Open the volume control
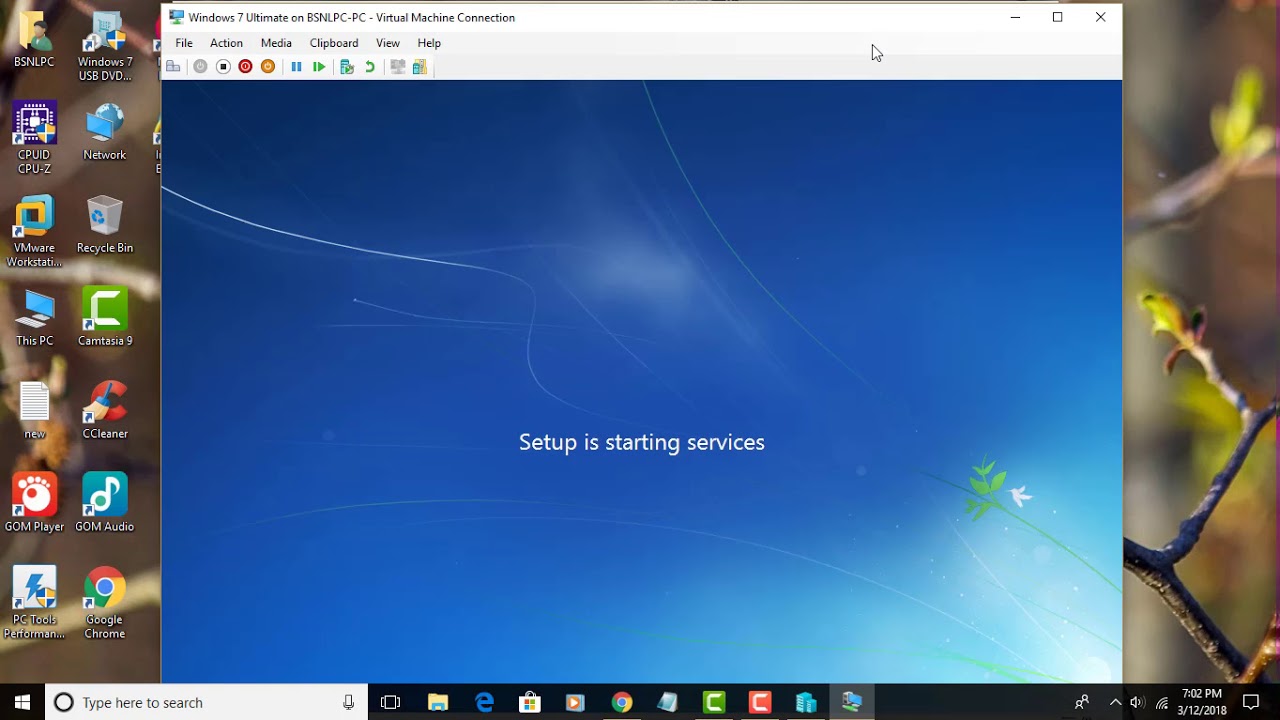This screenshot has width=1280, height=720. 1137,702
